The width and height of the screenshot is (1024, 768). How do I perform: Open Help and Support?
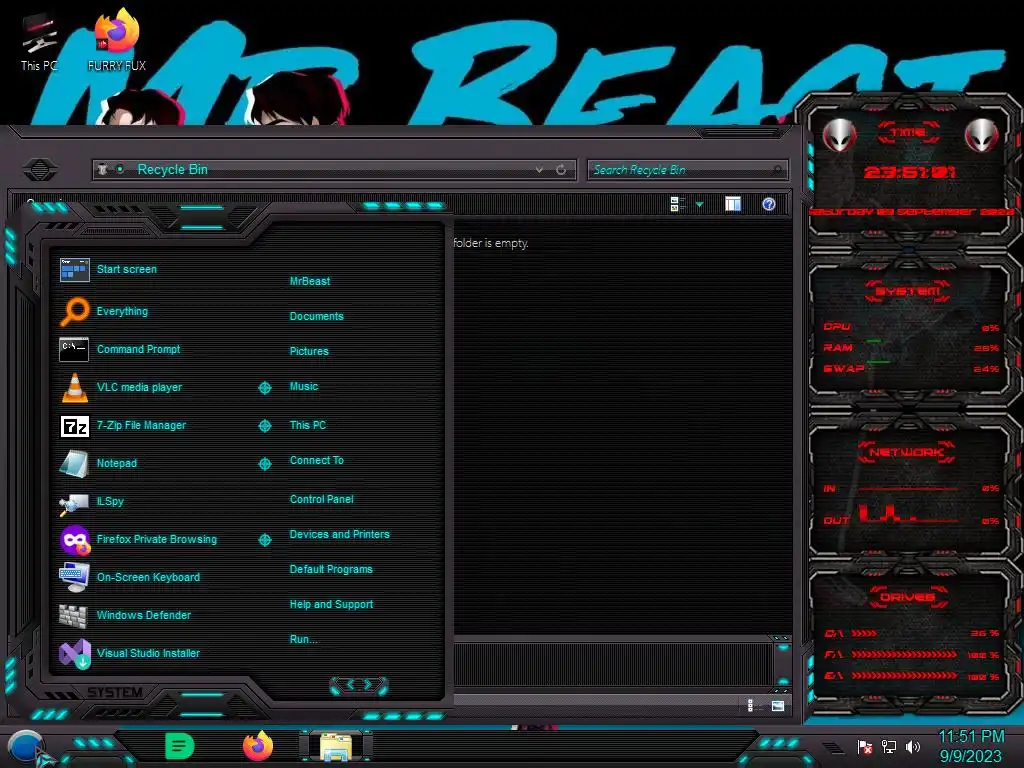(x=331, y=605)
